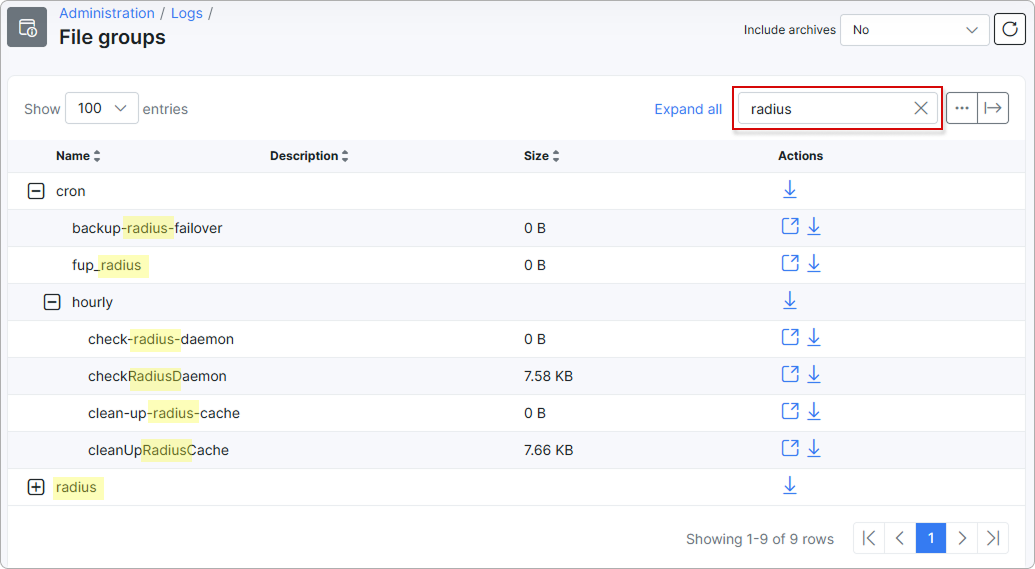The image size is (1035, 569).
Task: Open the Include archives dropdown
Action: pyautogui.click(x=914, y=30)
